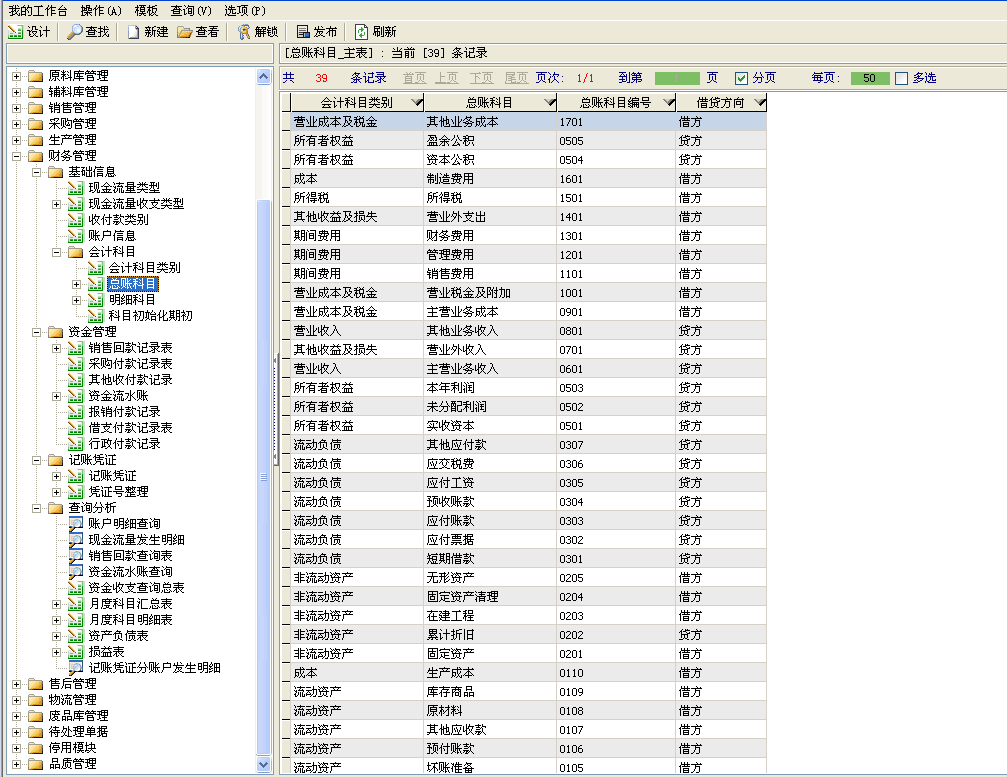Image resolution: width=1007 pixels, height=777 pixels.
Task: Collapse the 财务管理 tree node
Action: 17,156
